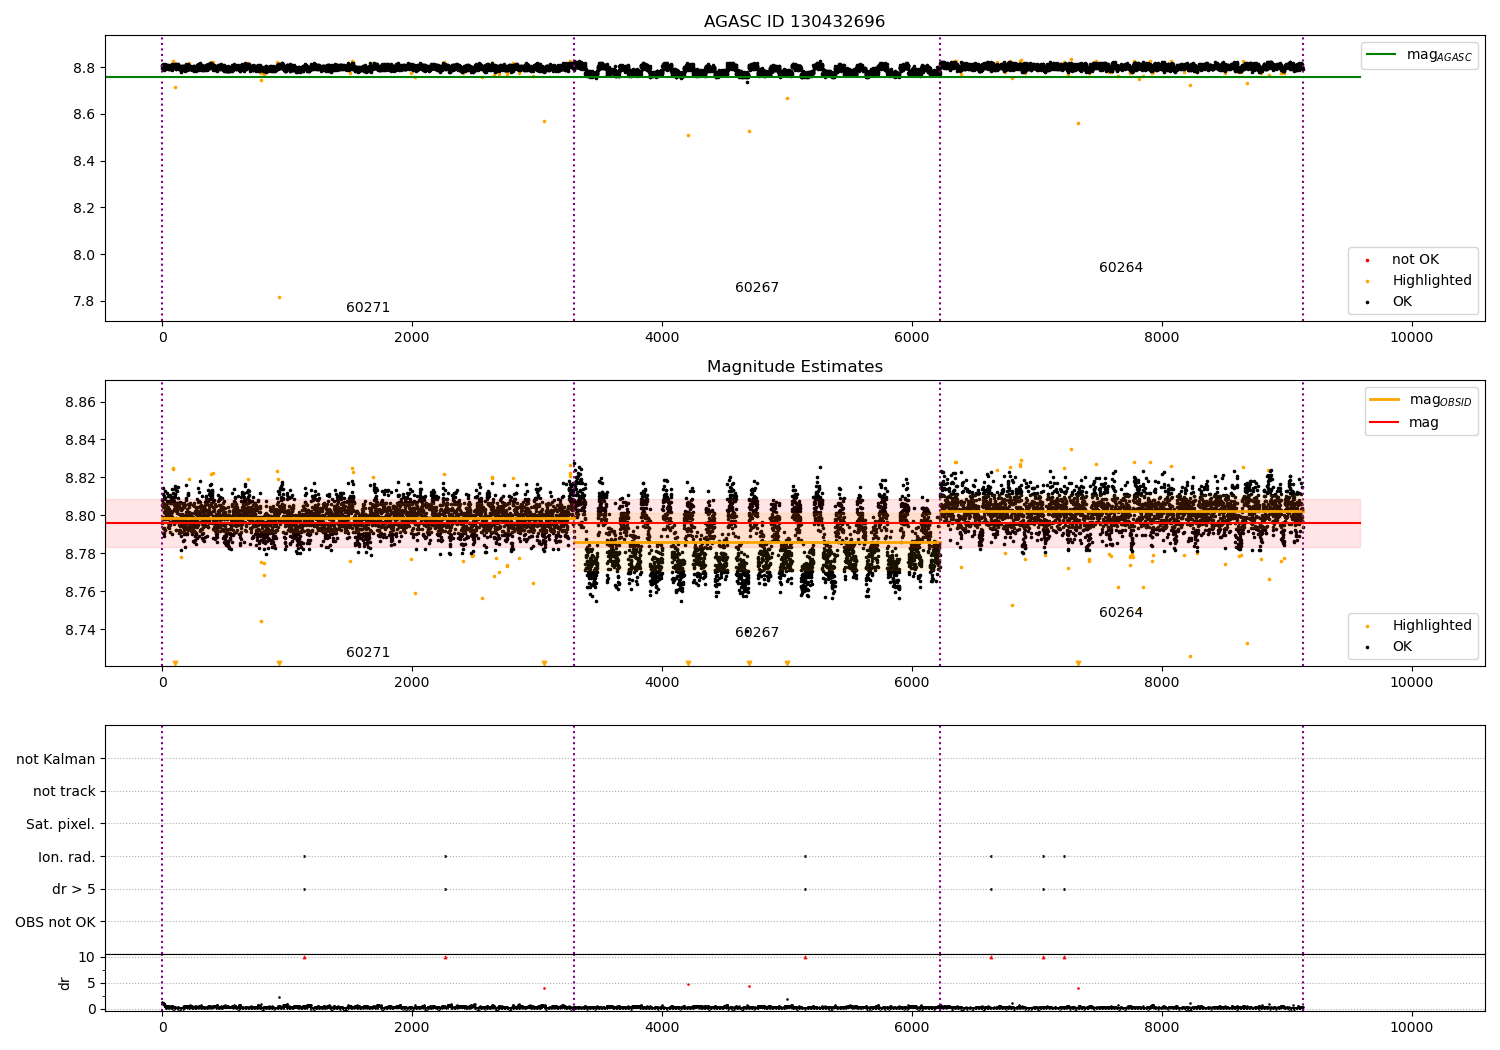The height and width of the screenshot is (1050, 1500).
Task: Click the 'Sat. pixel.' row label
Action: (x=61, y=825)
